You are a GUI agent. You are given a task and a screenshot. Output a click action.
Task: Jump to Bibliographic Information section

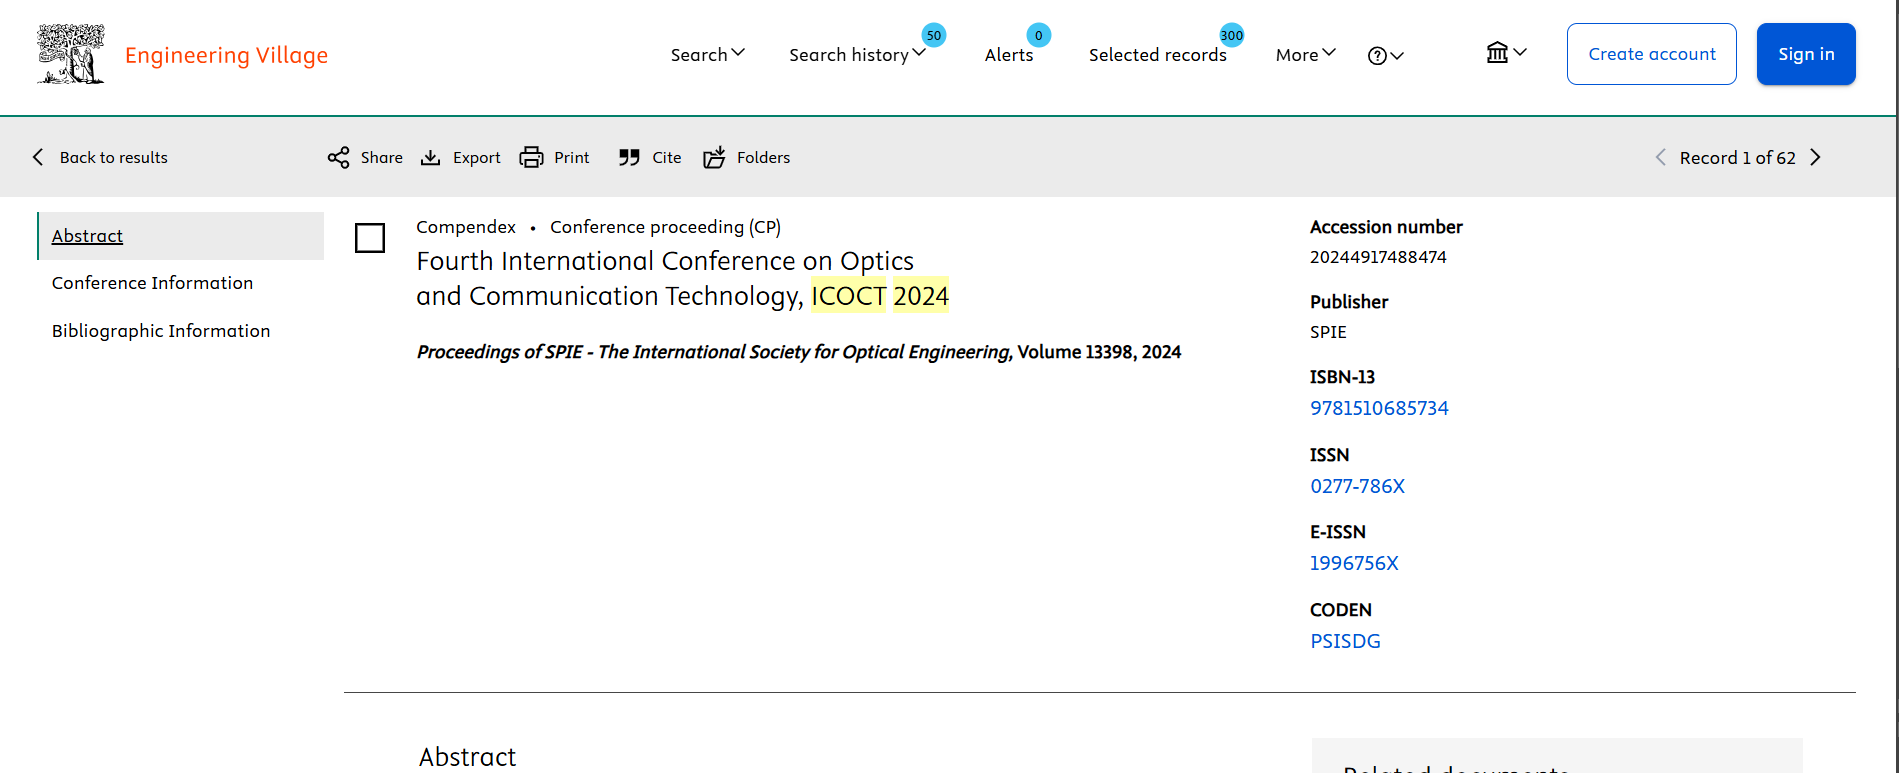pyautogui.click(x=161, y=331)
